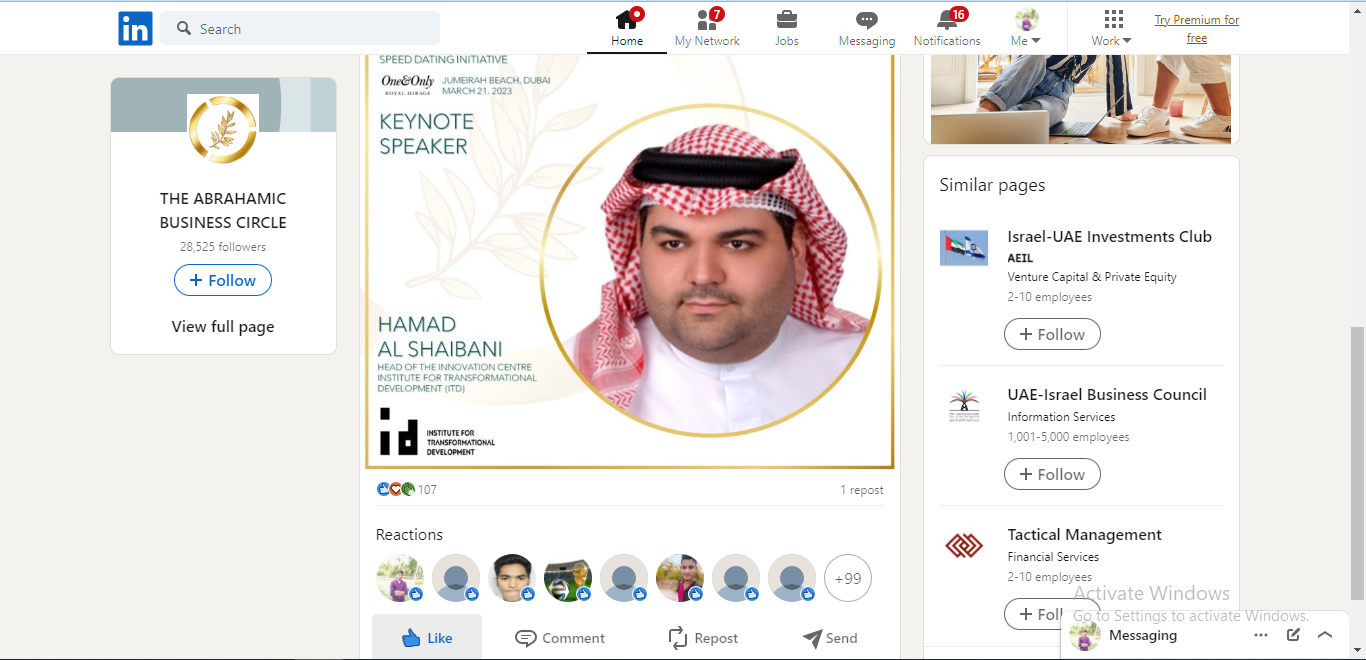Open THE ABRAHAMIC BUSINESS CIRCLE page title
1366x660 pixels.
[223, 210]
